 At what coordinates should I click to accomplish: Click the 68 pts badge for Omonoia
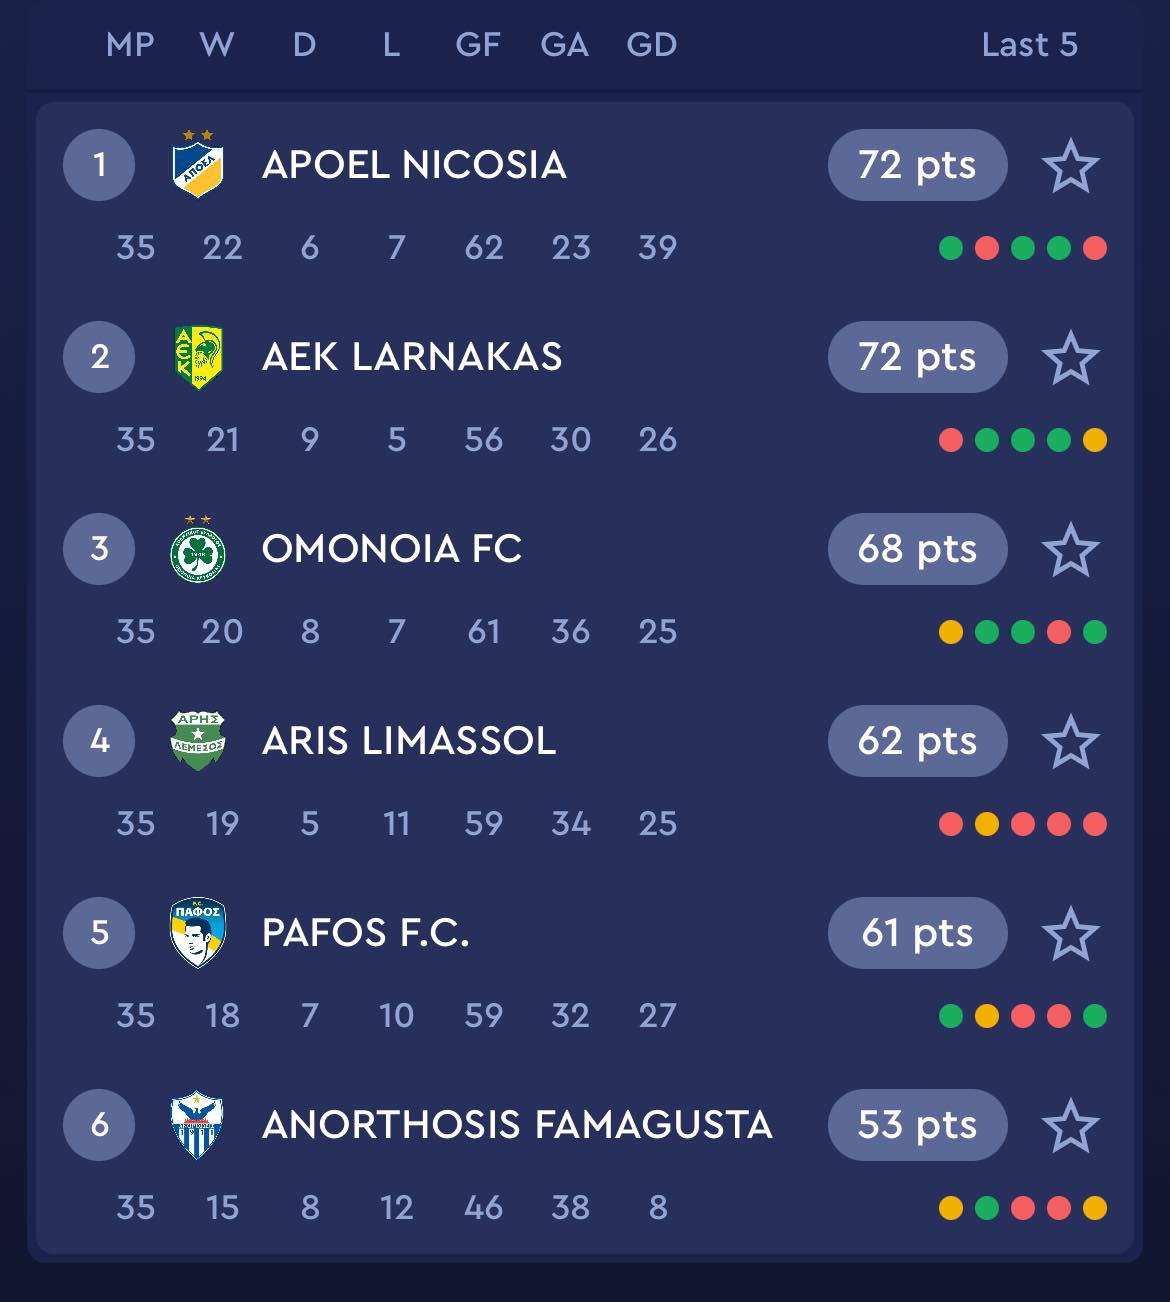pyautogui.click(x=917, y=549)
